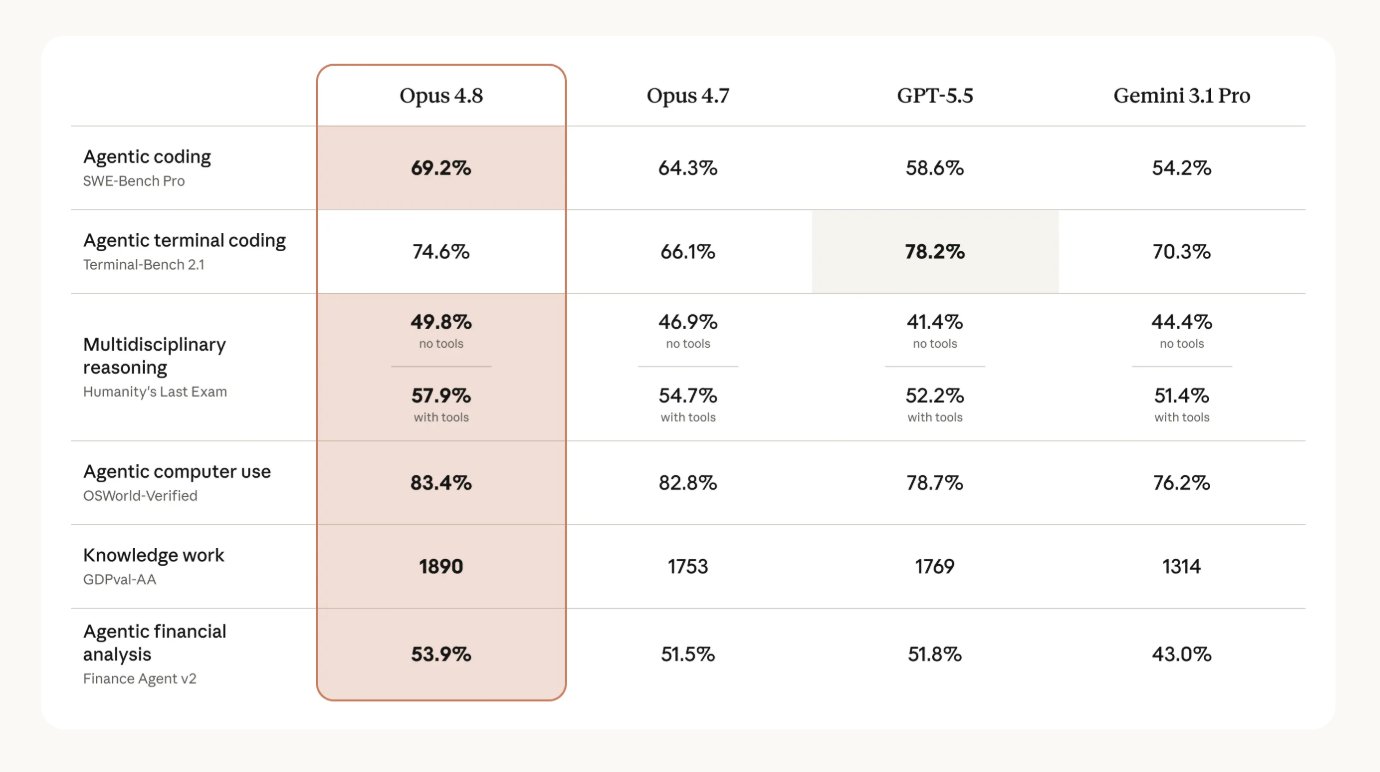Click the 83.4% OSWorld-Verified score
The height and width of the screenshot is (772, 1380).
click(x=441, y=483)
